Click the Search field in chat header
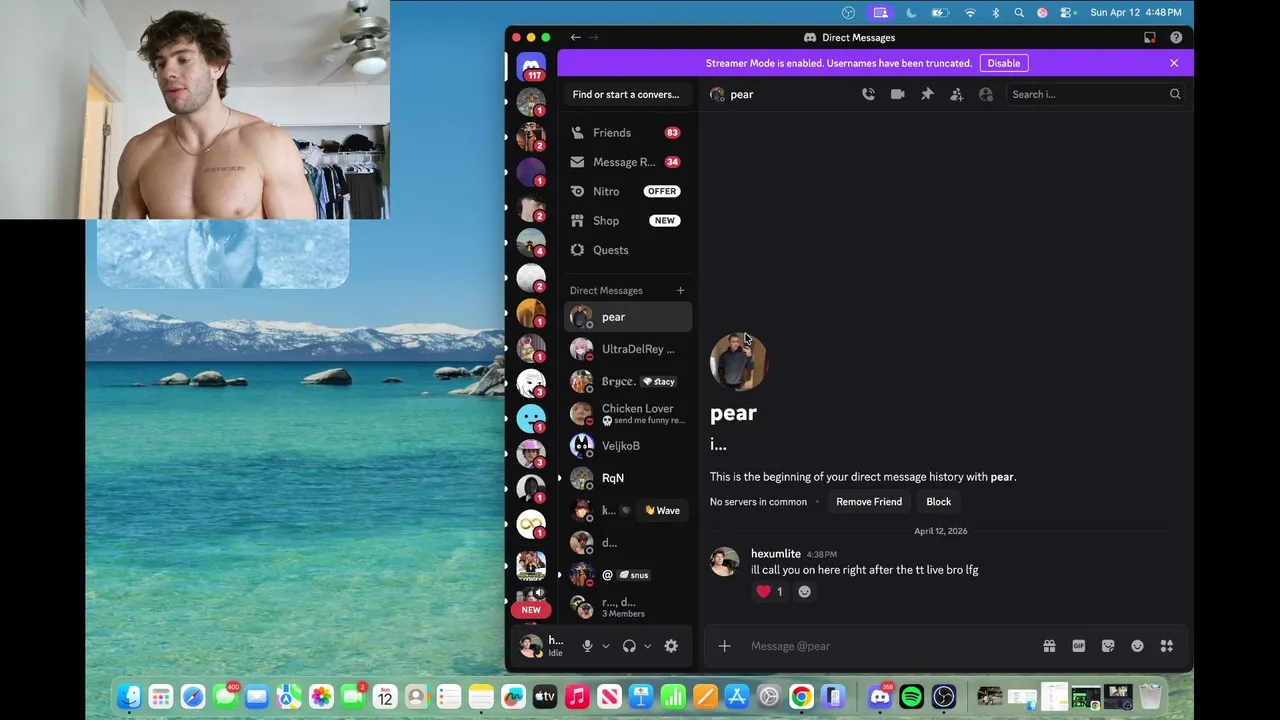The image size is (1280, 720). (1095, 94)
